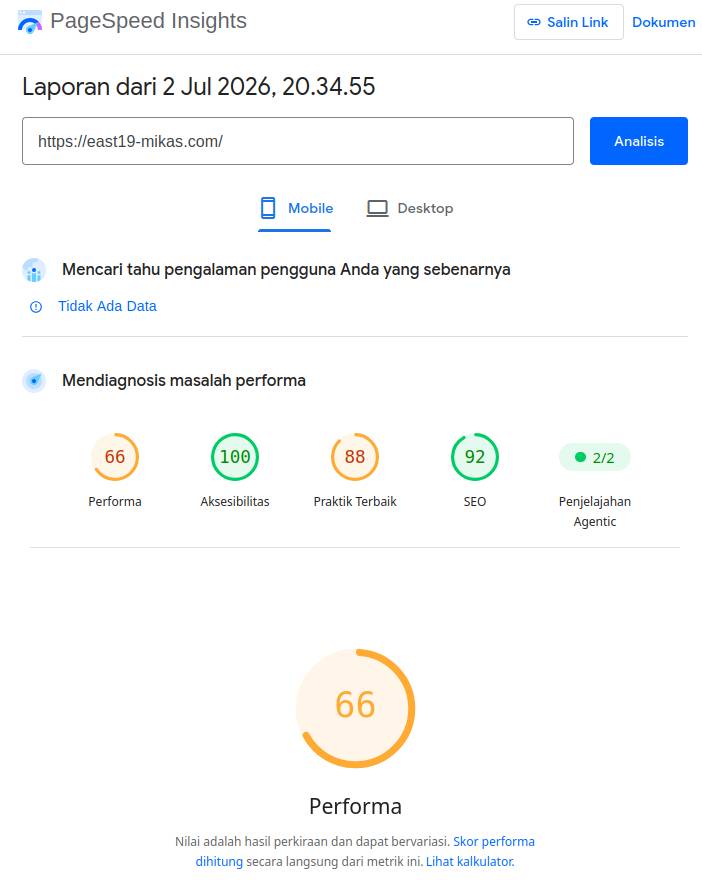Jump to the Aksesibilitas score gauge 100
Image resolution: width=702 pixels, height=880 pixels.
click(x=235, y=457)
